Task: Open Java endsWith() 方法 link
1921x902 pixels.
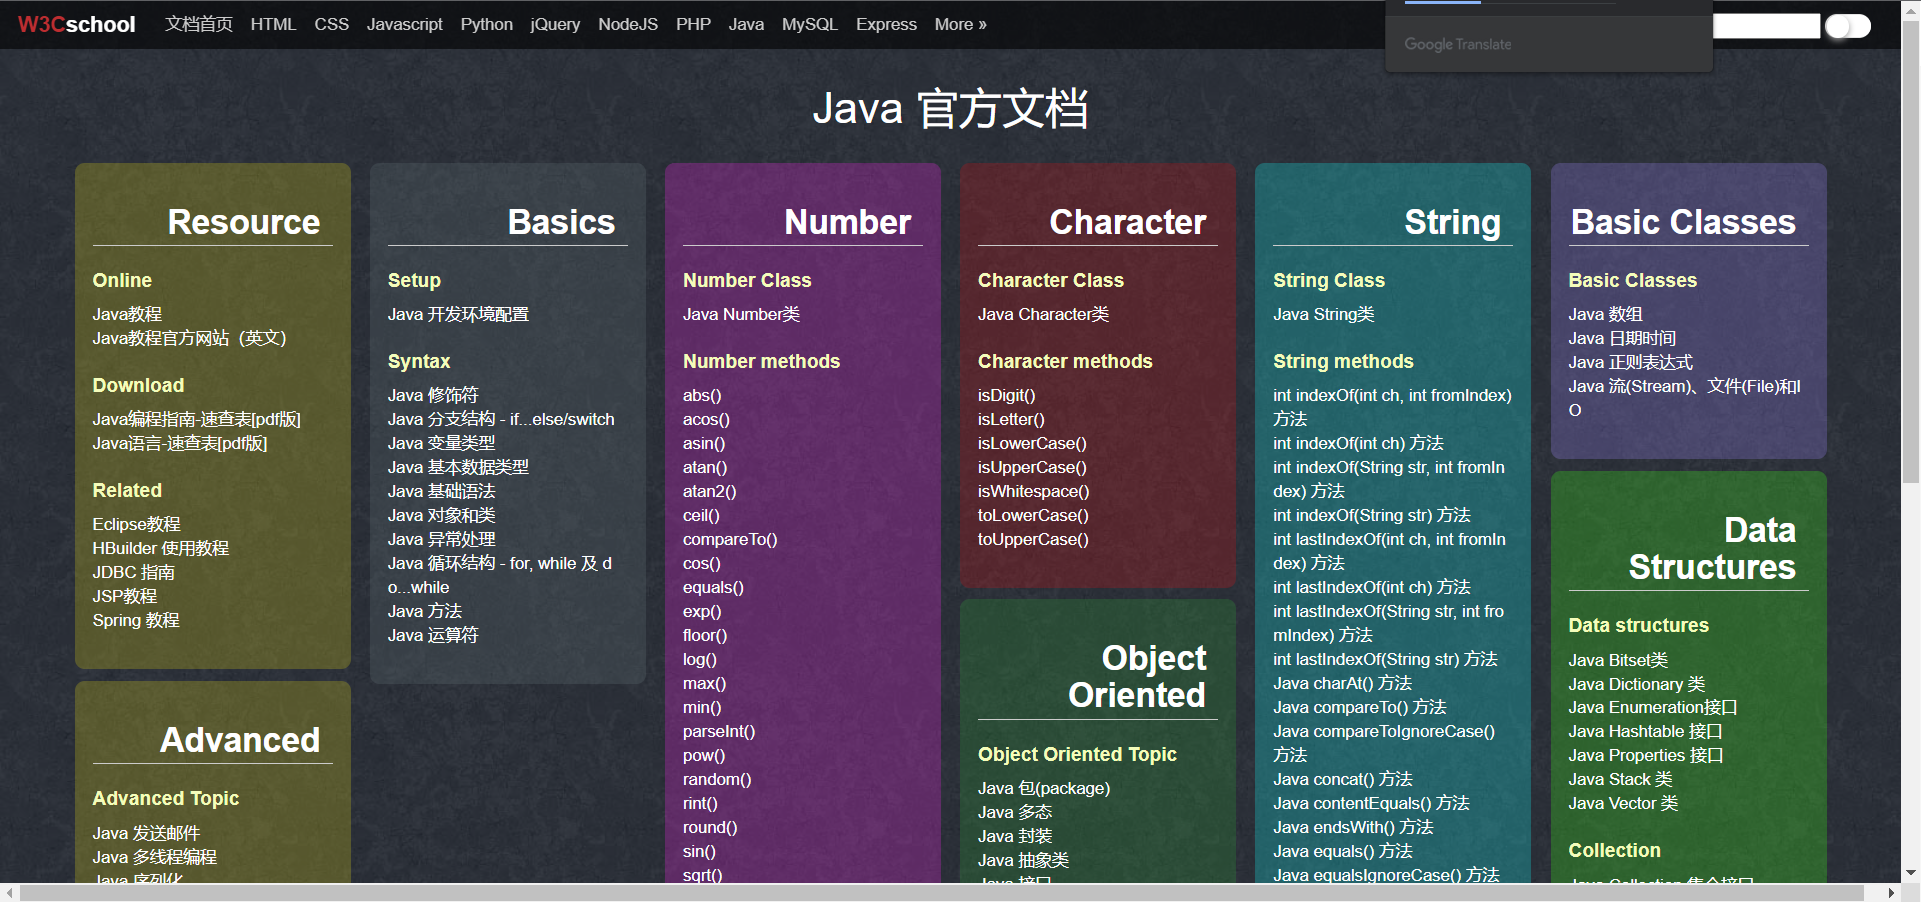Action: click(x=1353, y=827)
